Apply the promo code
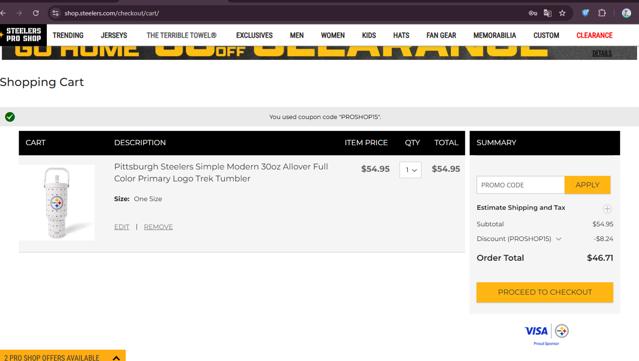Viewport: 639px width, 361px height. pyautogui.click(x=587, y=185)
